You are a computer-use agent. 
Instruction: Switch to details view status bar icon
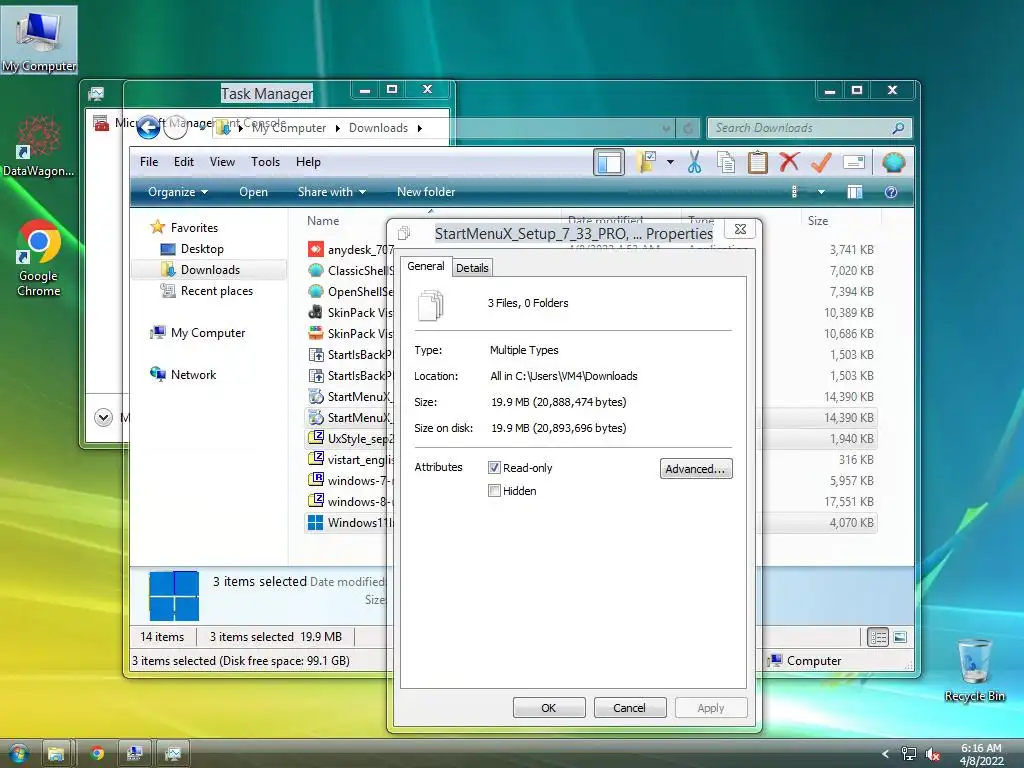tap(878, 637)
